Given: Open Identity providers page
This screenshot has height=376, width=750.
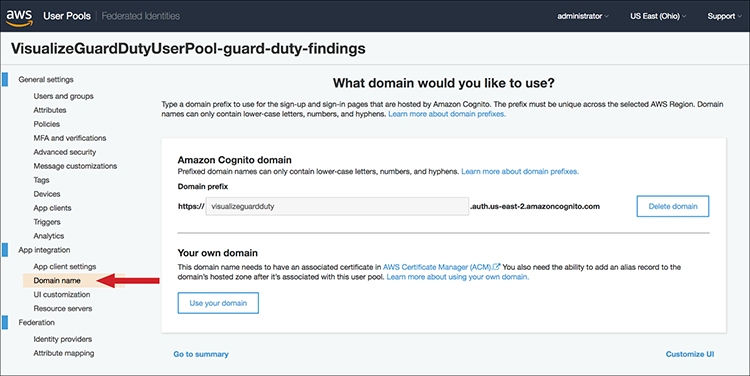Looking at the screenshot, I should click(63, 339).
